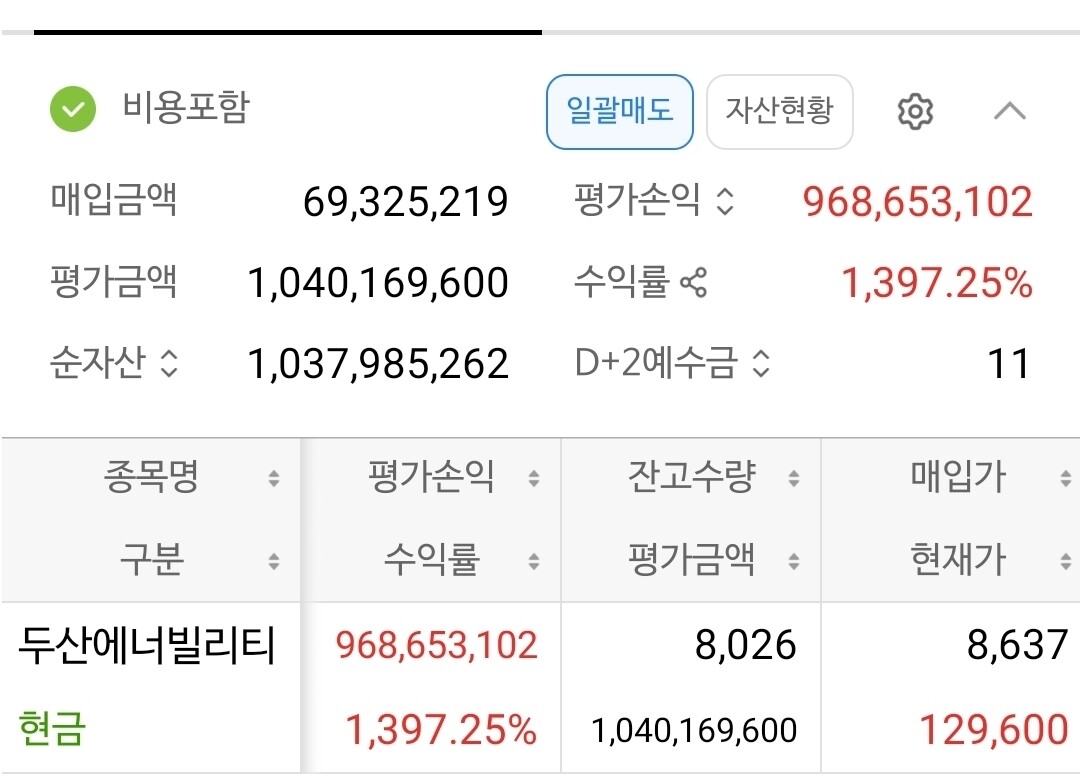Sort by 종목명 column sort icon
The width and height of the screenshot is (1080, 782).
(274, 478)
